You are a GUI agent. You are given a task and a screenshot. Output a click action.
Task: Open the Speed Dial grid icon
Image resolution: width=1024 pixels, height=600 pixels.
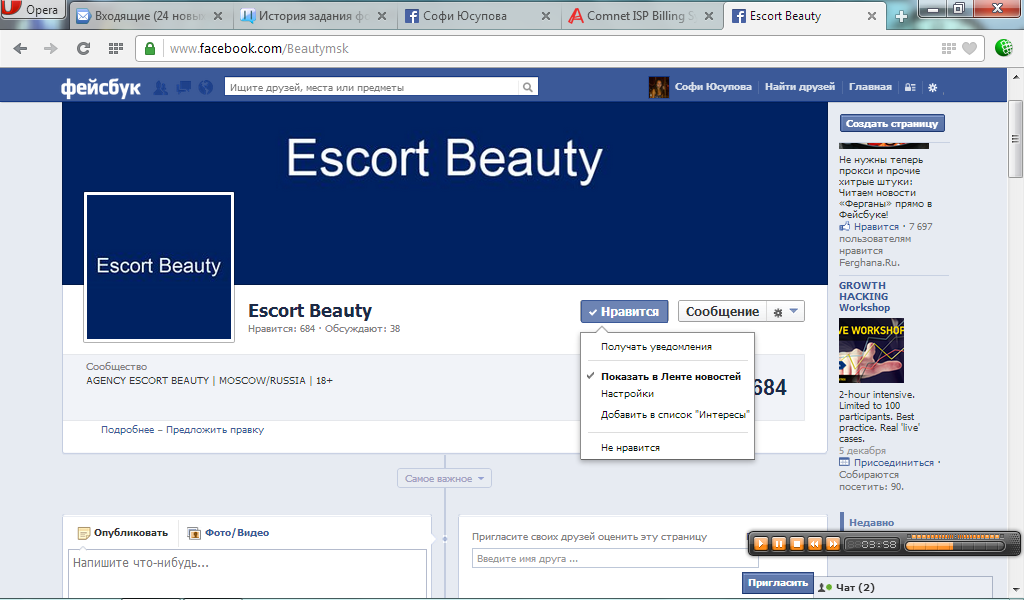point(116,48)
